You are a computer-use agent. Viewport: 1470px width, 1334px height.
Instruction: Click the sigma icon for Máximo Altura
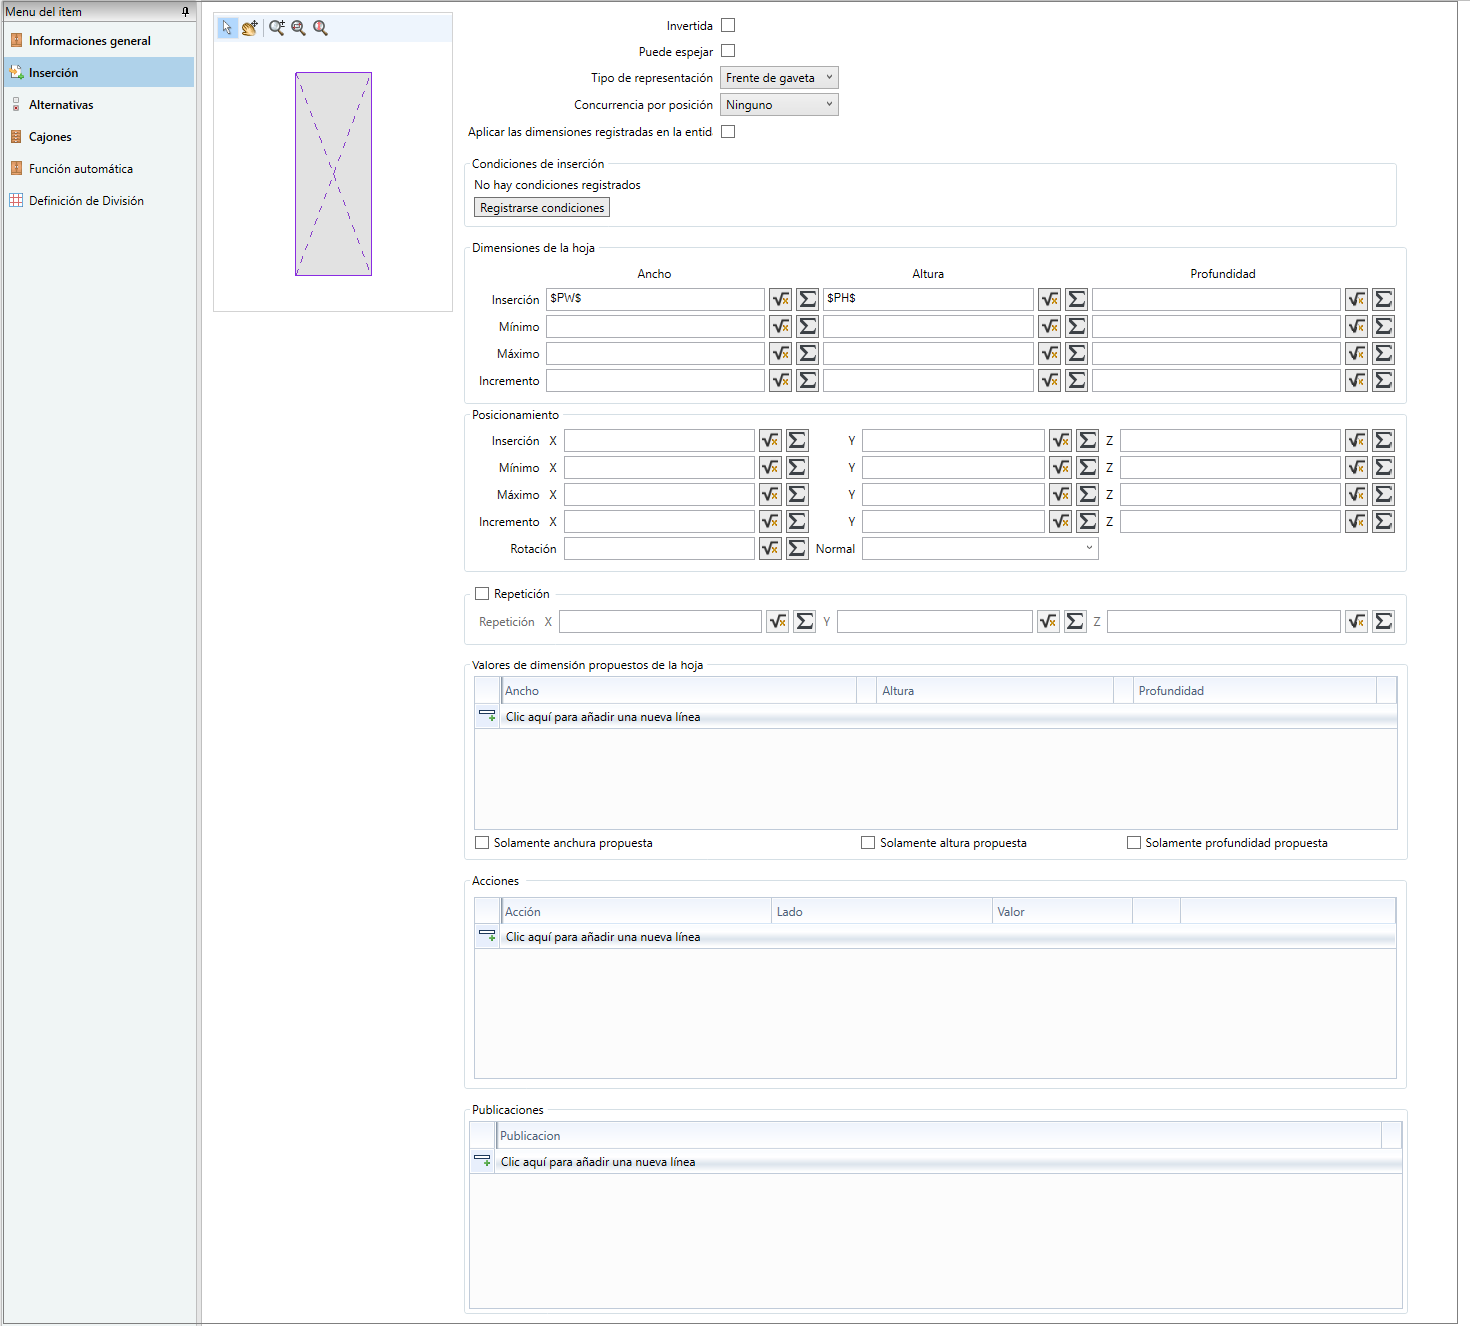click(1076, 353)
